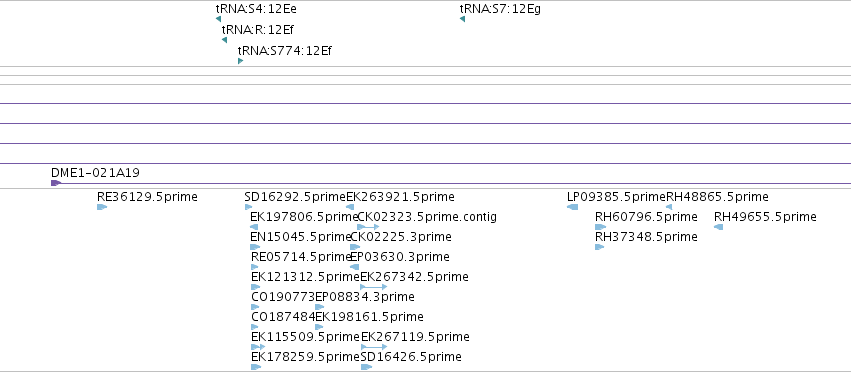
Task: Select the RE36129.5prime EST arrow
Action: point(102,207)
